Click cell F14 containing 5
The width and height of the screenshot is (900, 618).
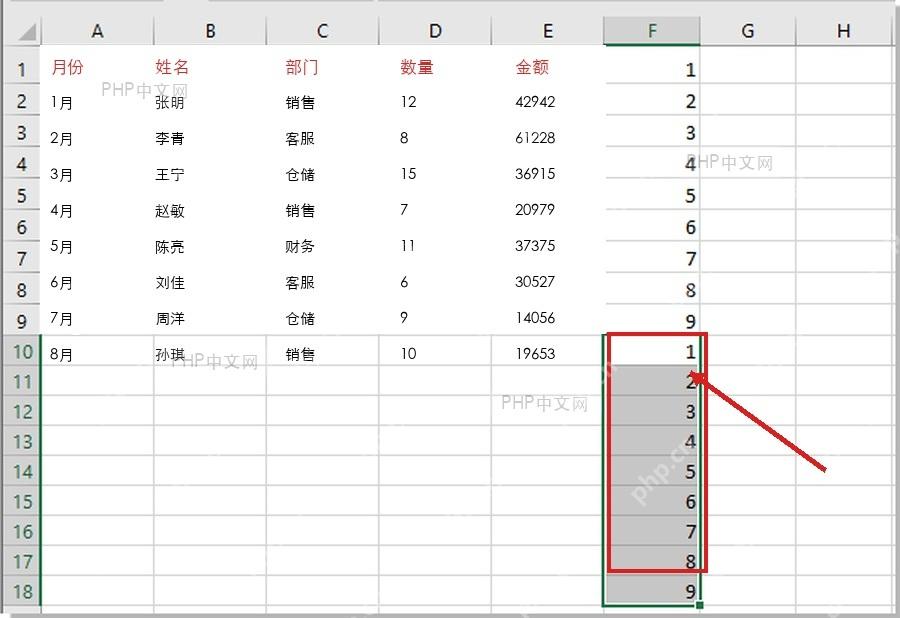click(652, 471)
